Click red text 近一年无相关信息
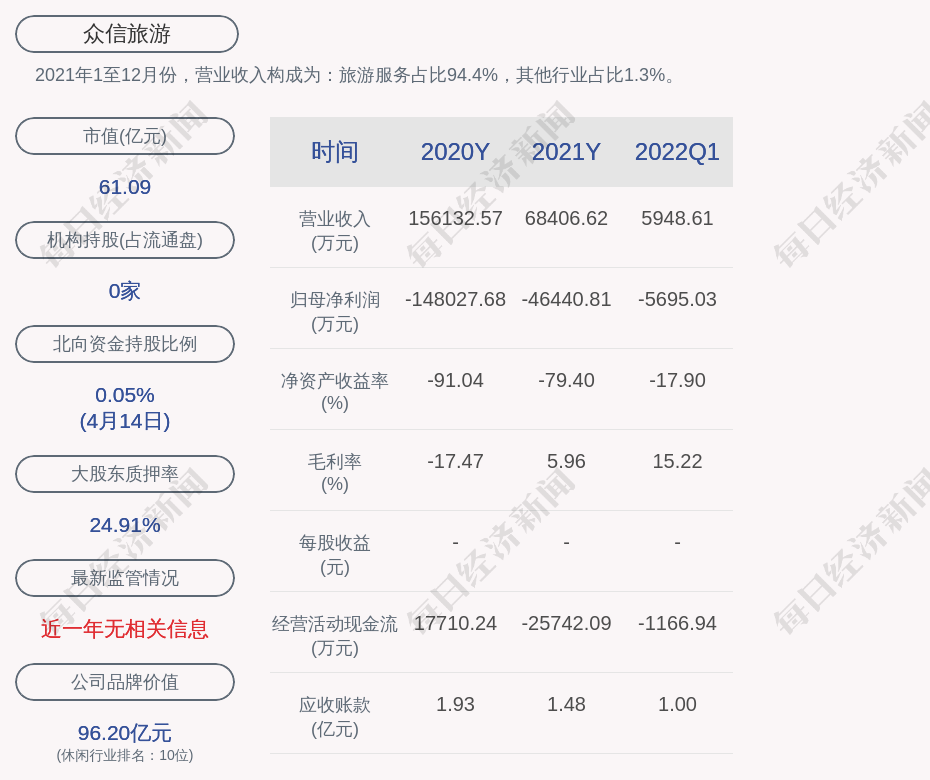The image size is (930, 780). [125, 629]
